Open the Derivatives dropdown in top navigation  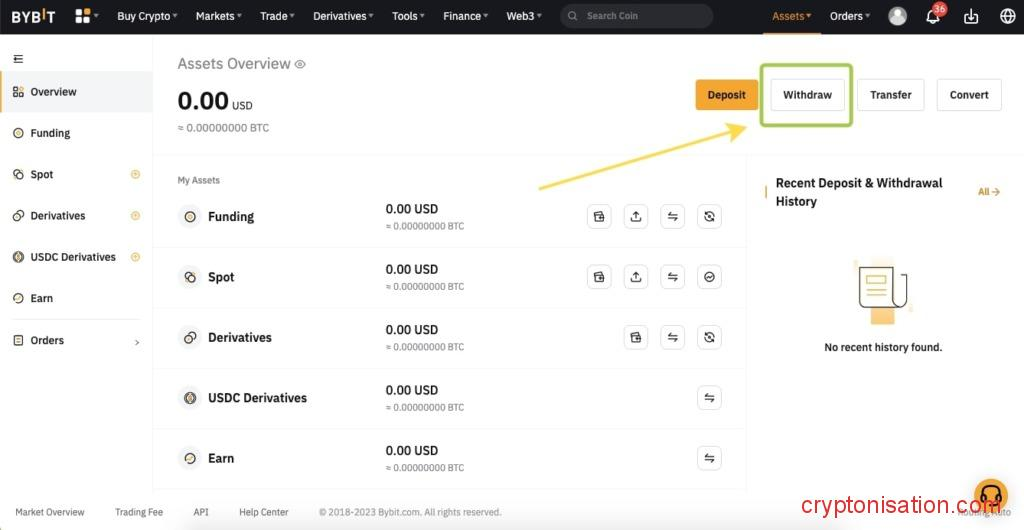tap(343, 16)
